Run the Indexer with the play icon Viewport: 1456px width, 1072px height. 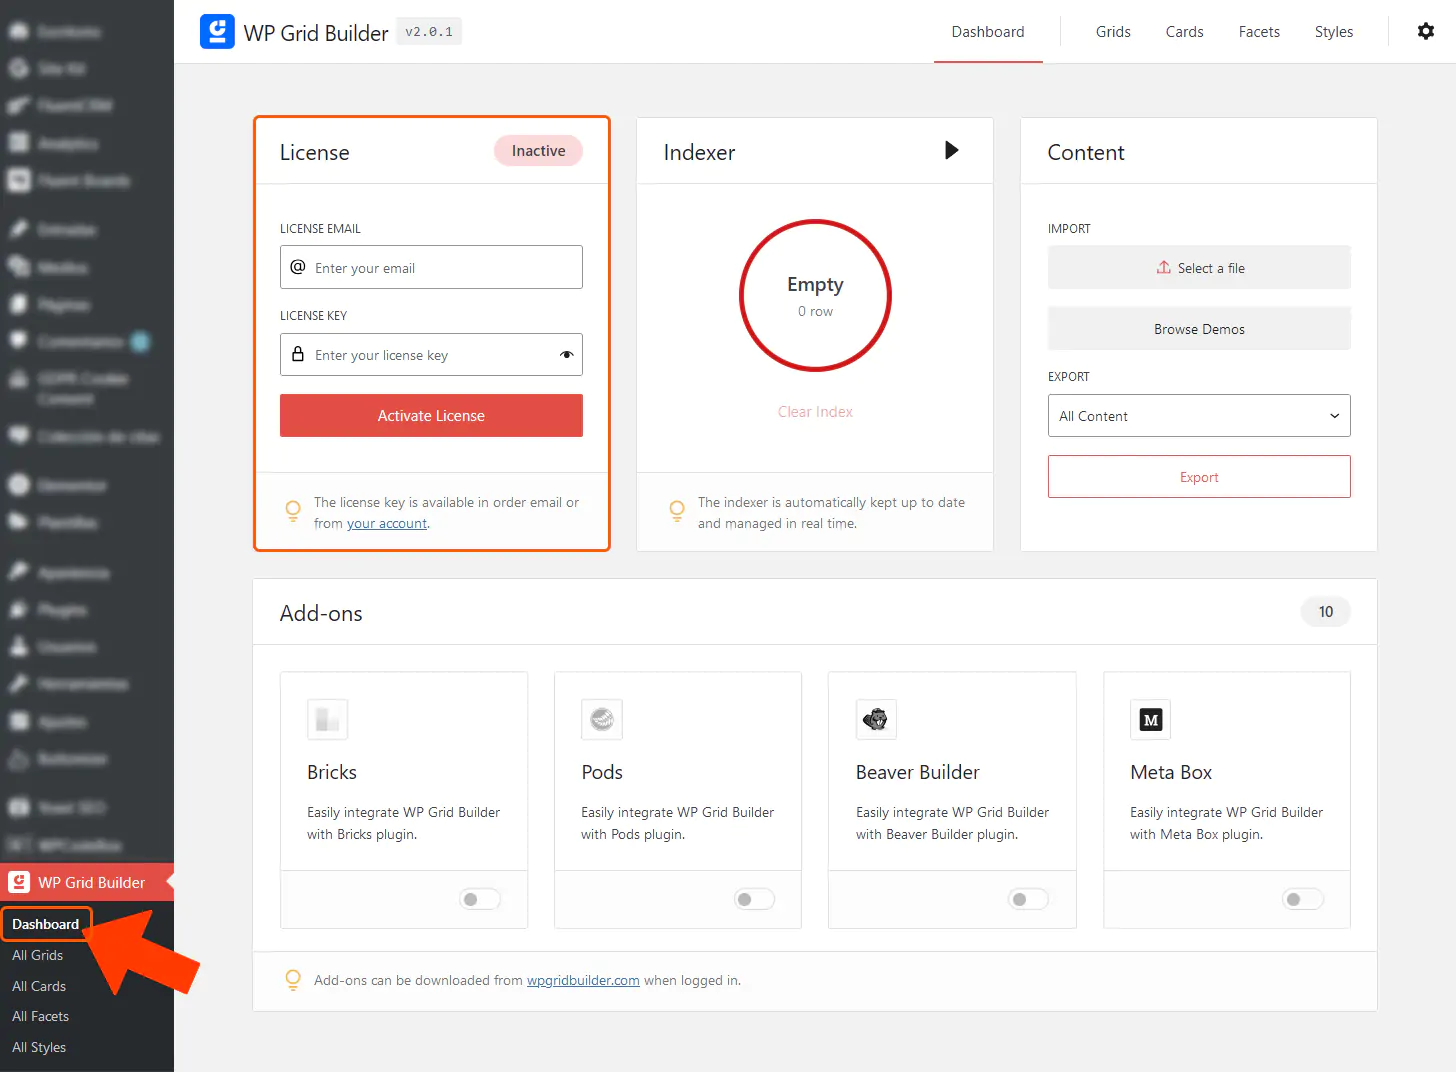click(x=950, y=151)
